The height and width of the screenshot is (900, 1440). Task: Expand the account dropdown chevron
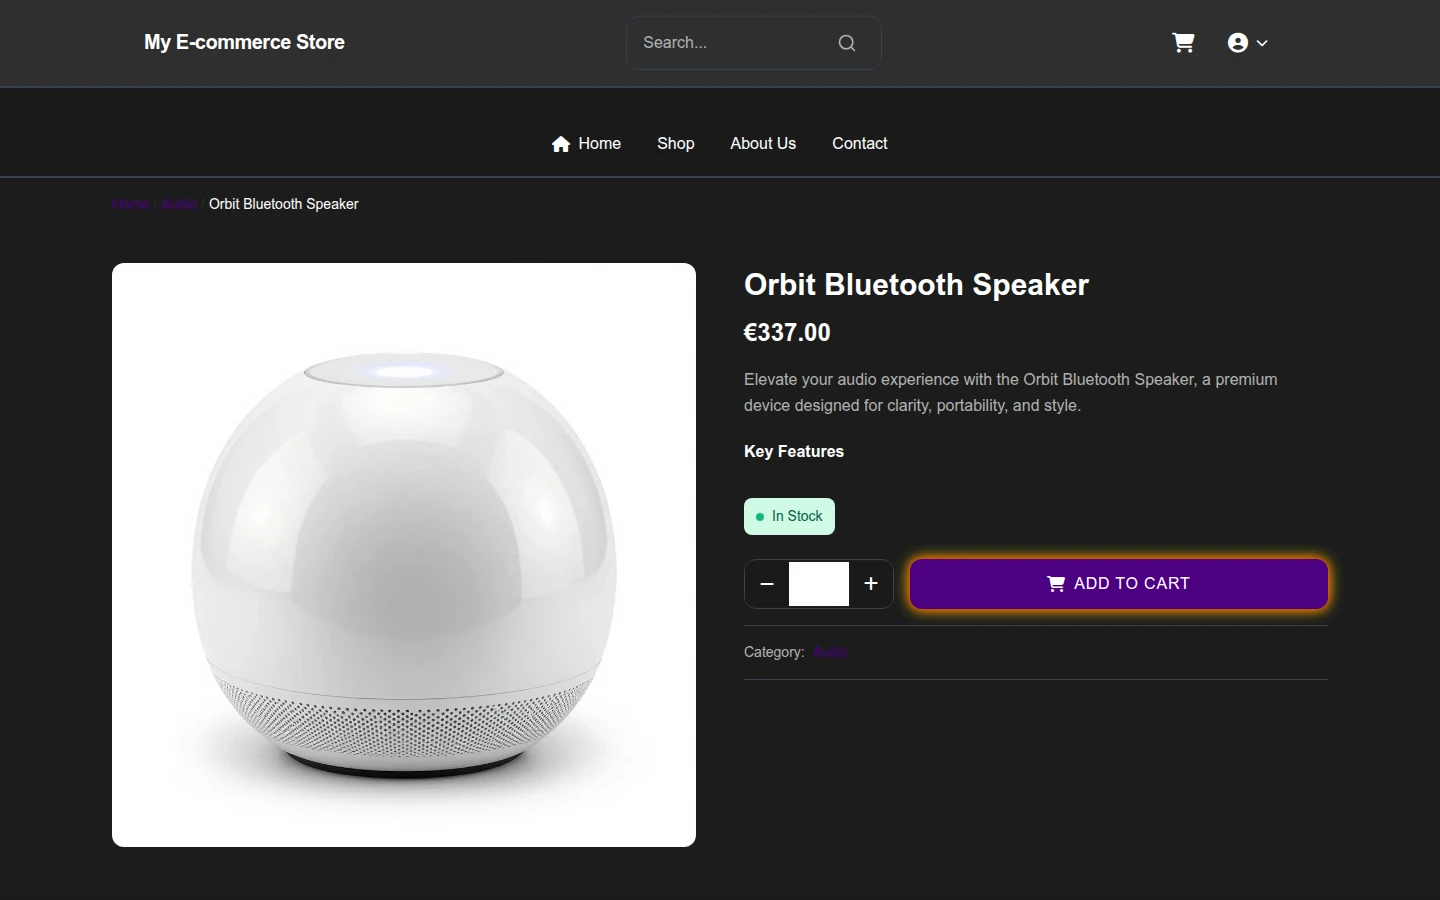[x=1262, y=43]
